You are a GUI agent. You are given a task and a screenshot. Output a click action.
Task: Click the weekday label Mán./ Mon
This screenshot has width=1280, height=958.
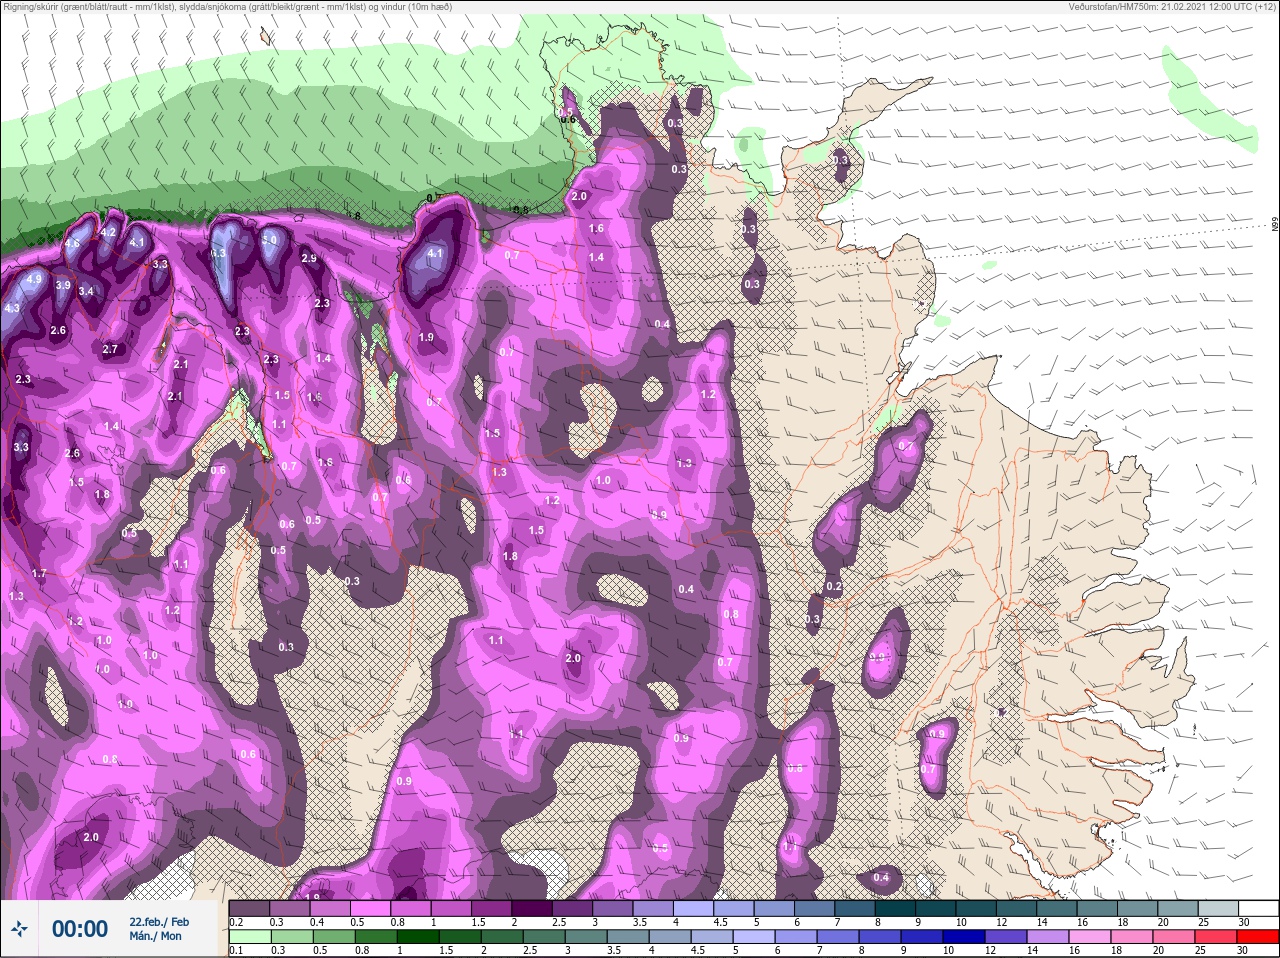(156, 936)
